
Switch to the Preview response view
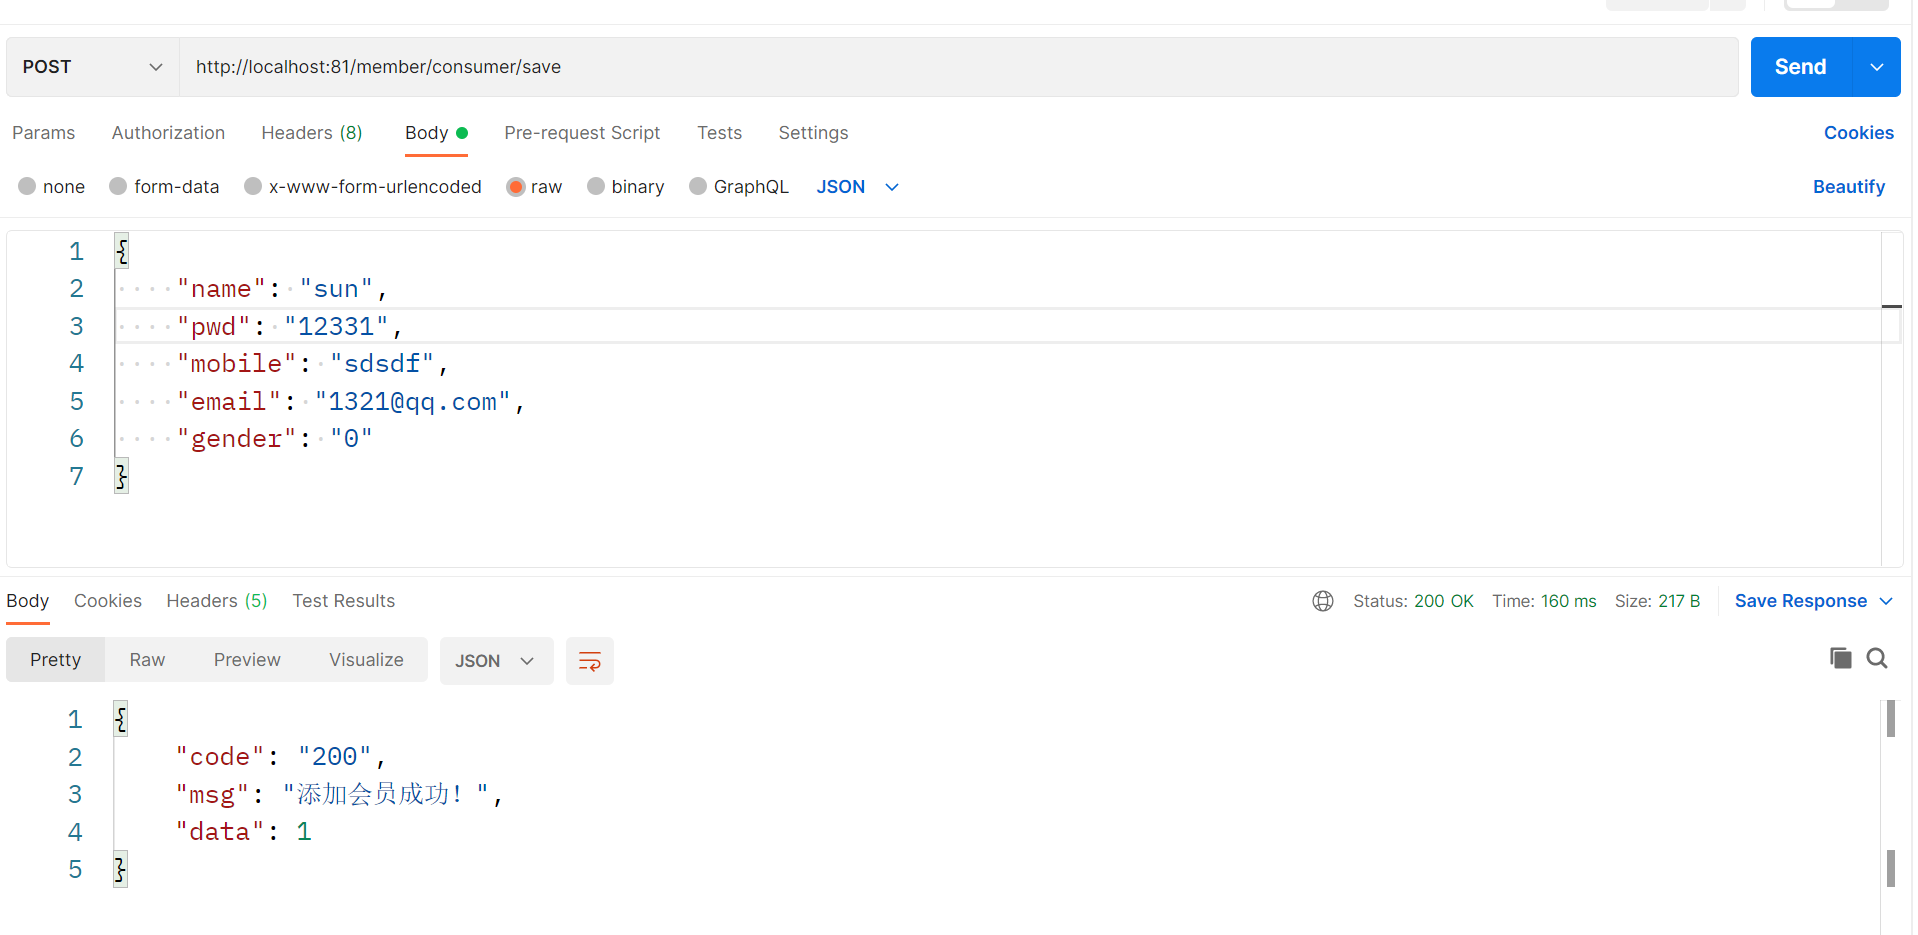point(247,660)
